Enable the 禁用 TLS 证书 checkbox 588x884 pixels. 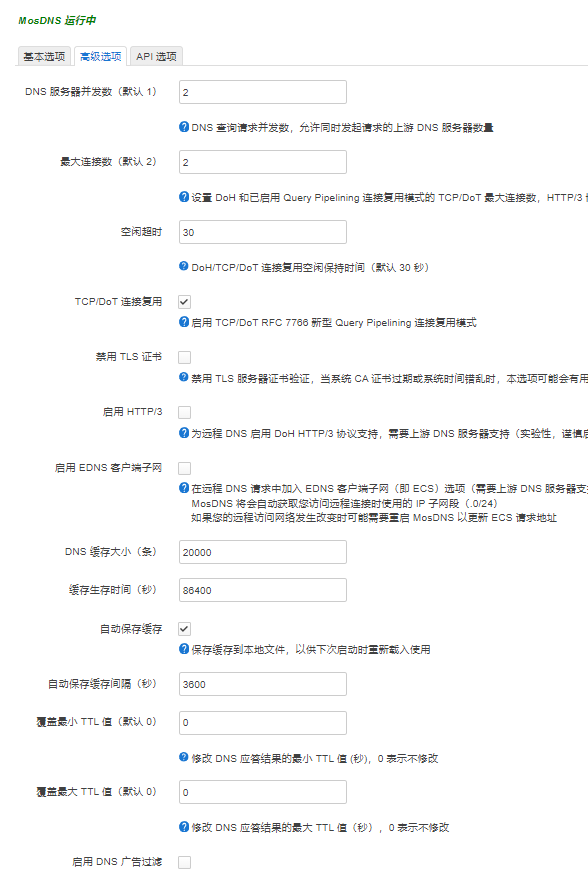184,357
